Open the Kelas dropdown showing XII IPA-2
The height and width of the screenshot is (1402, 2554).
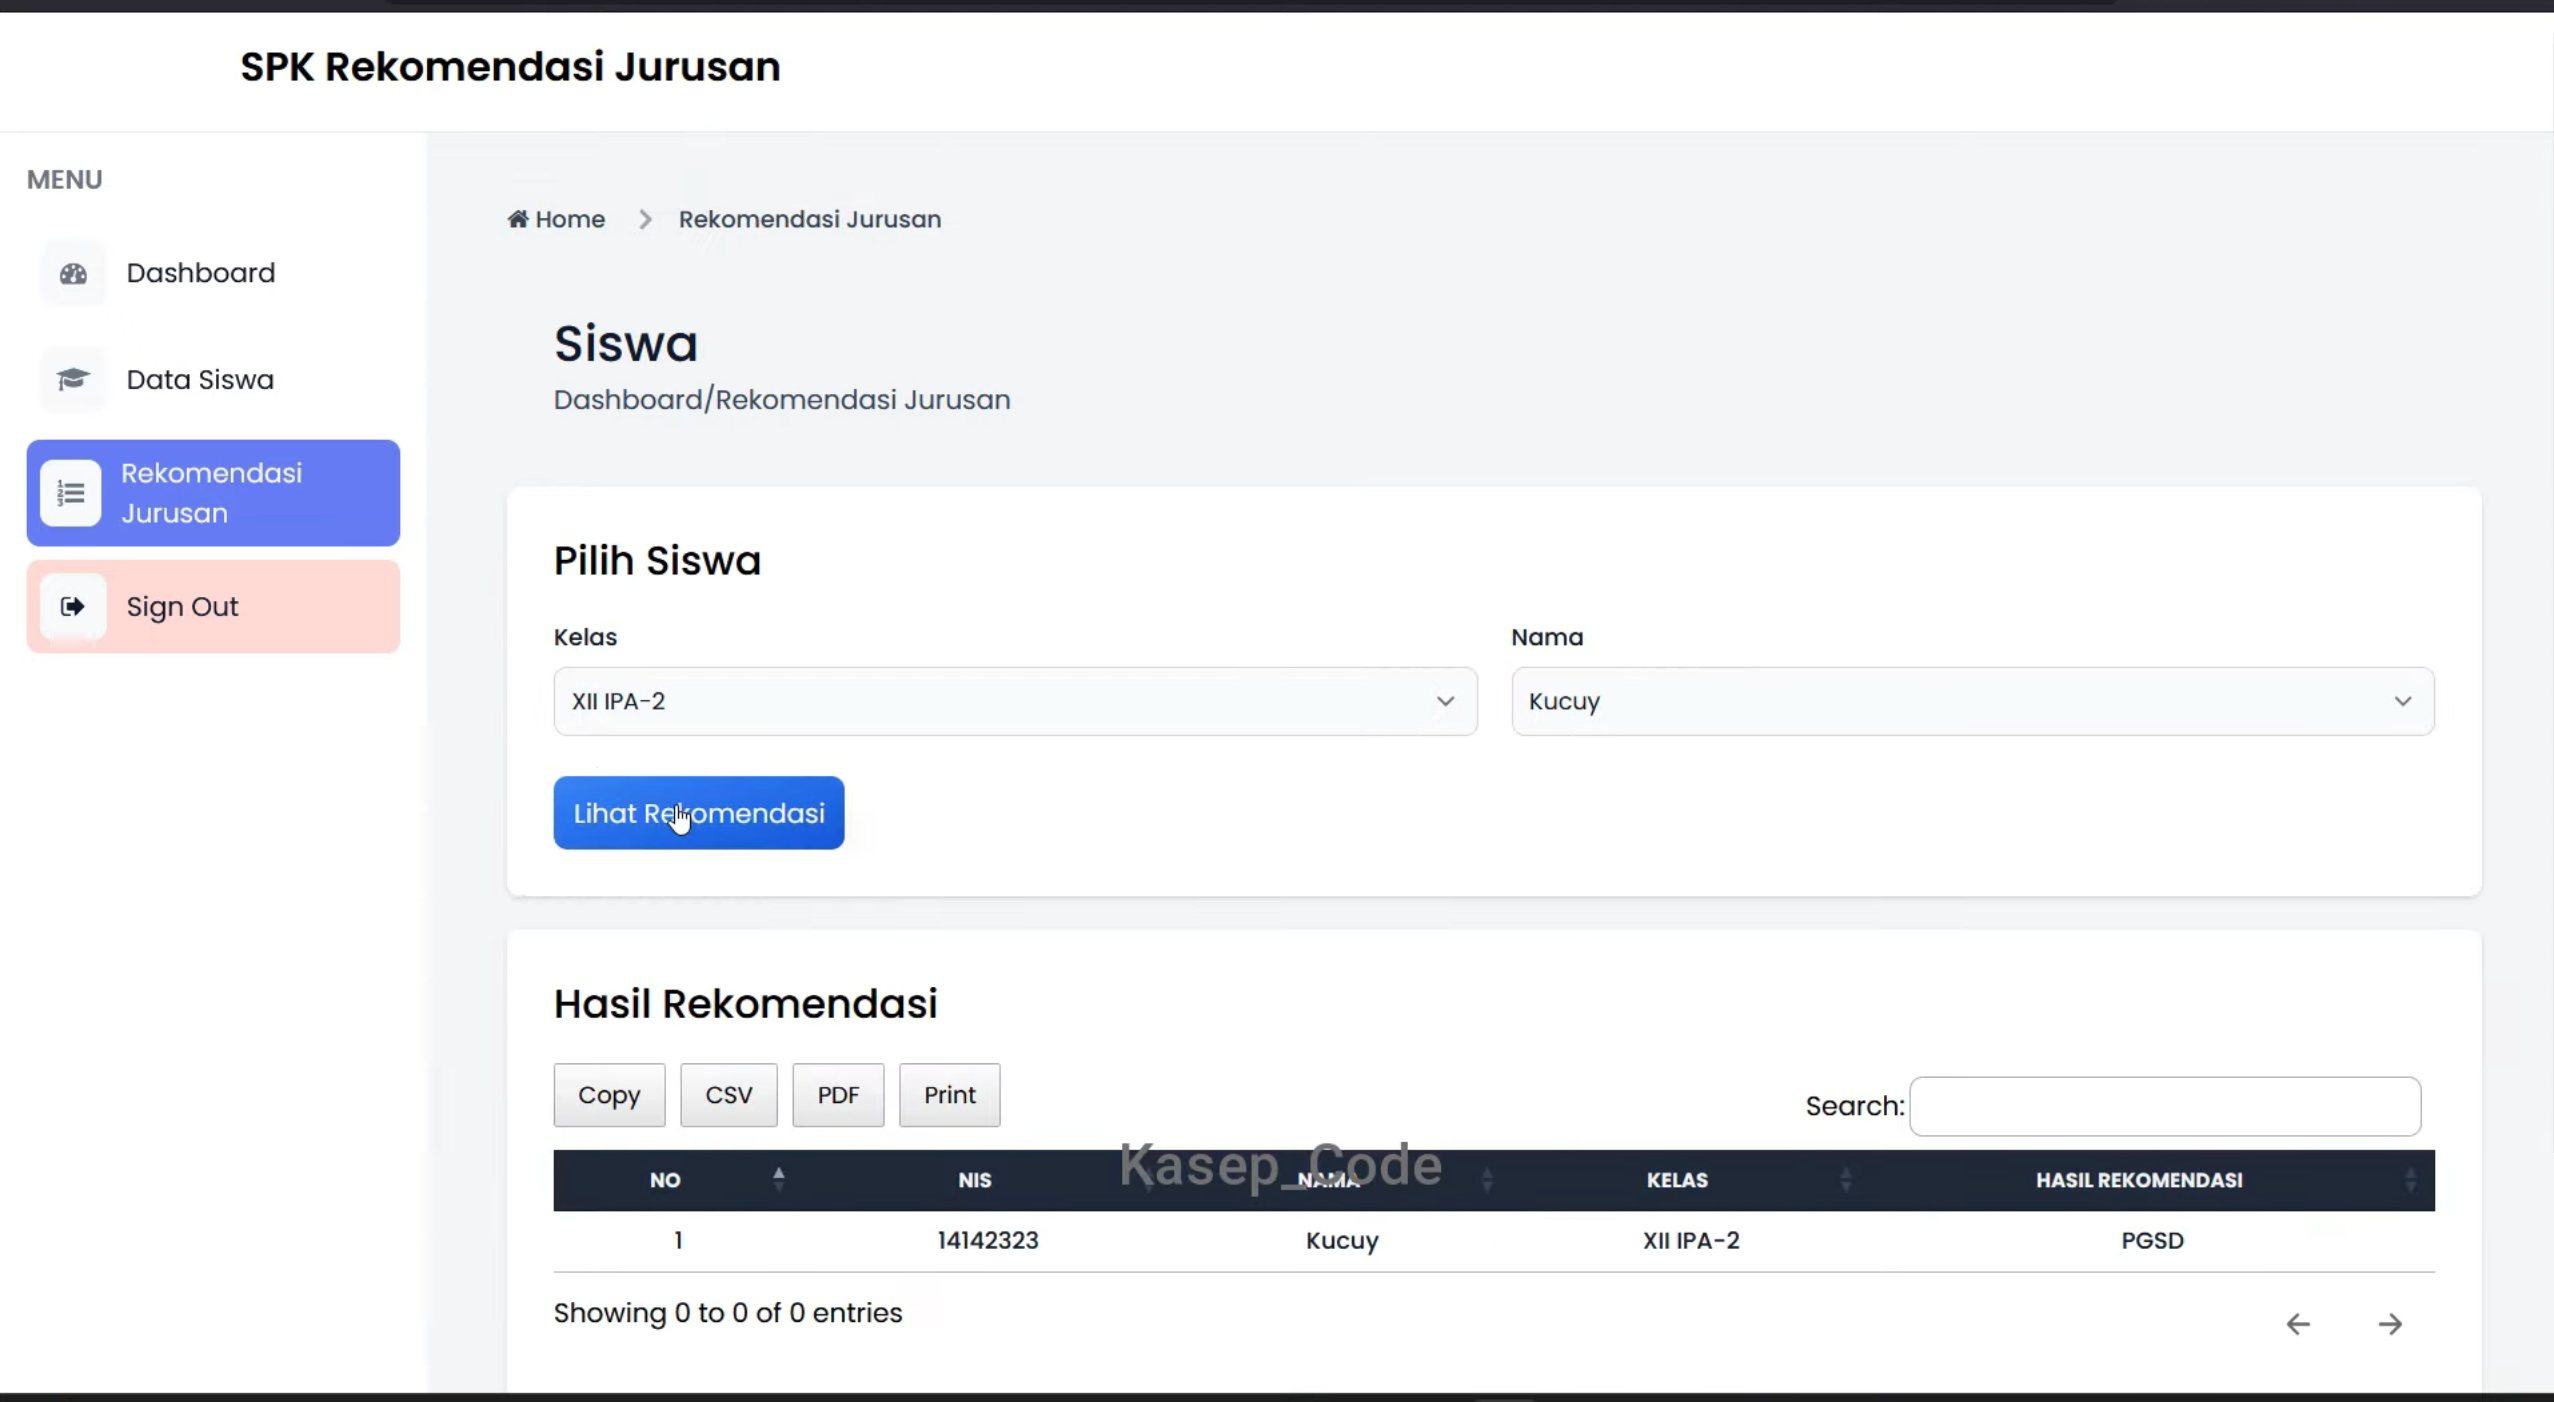point(1015,701)
